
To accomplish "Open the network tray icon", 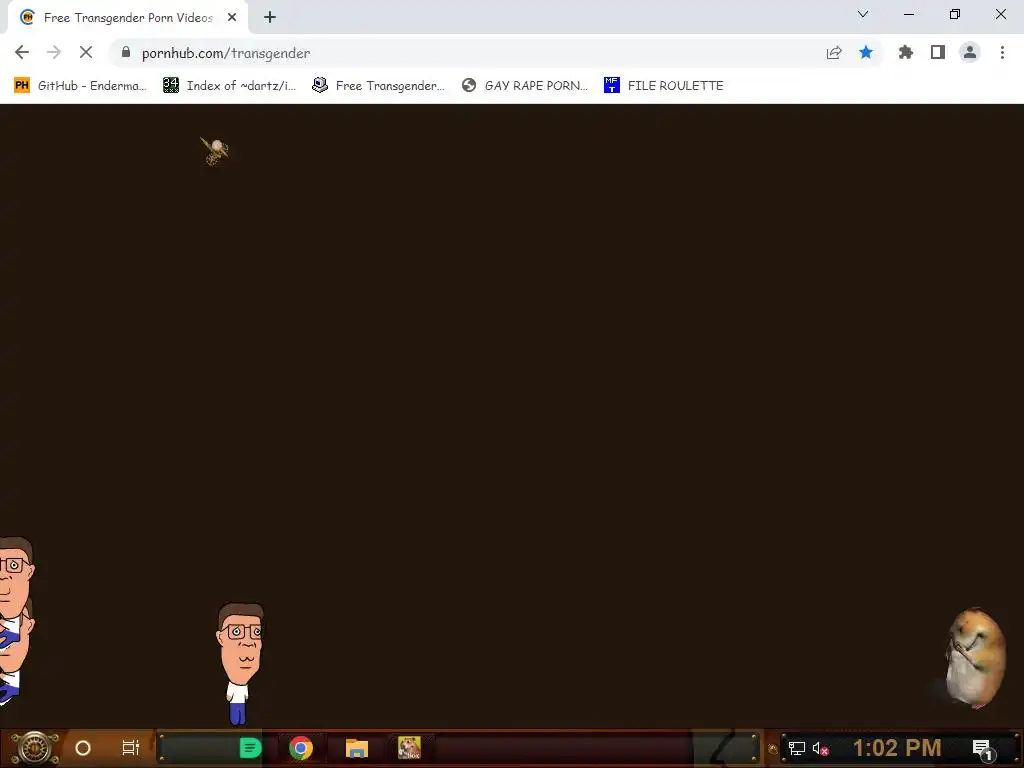I will 797,748.
